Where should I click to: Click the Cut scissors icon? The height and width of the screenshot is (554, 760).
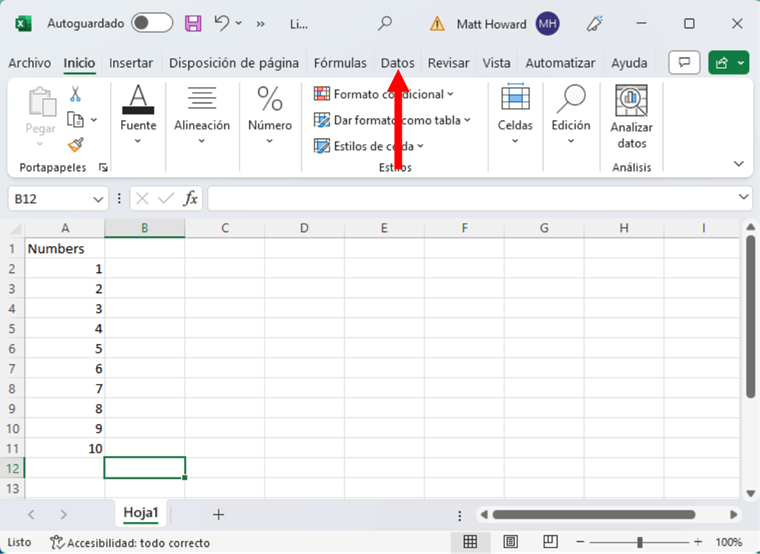pos(75,94)
